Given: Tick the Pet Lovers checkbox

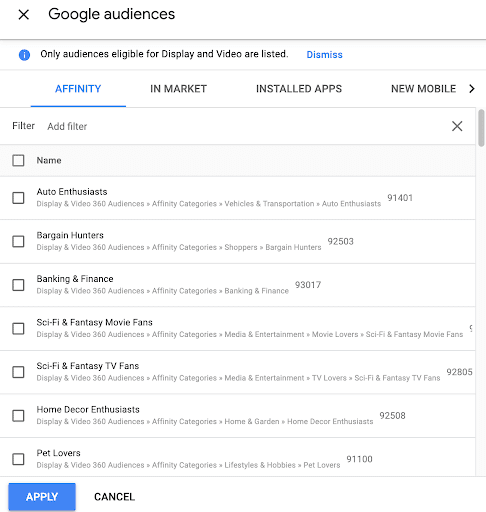Looking at the screenshot, I should pos(18,459).
